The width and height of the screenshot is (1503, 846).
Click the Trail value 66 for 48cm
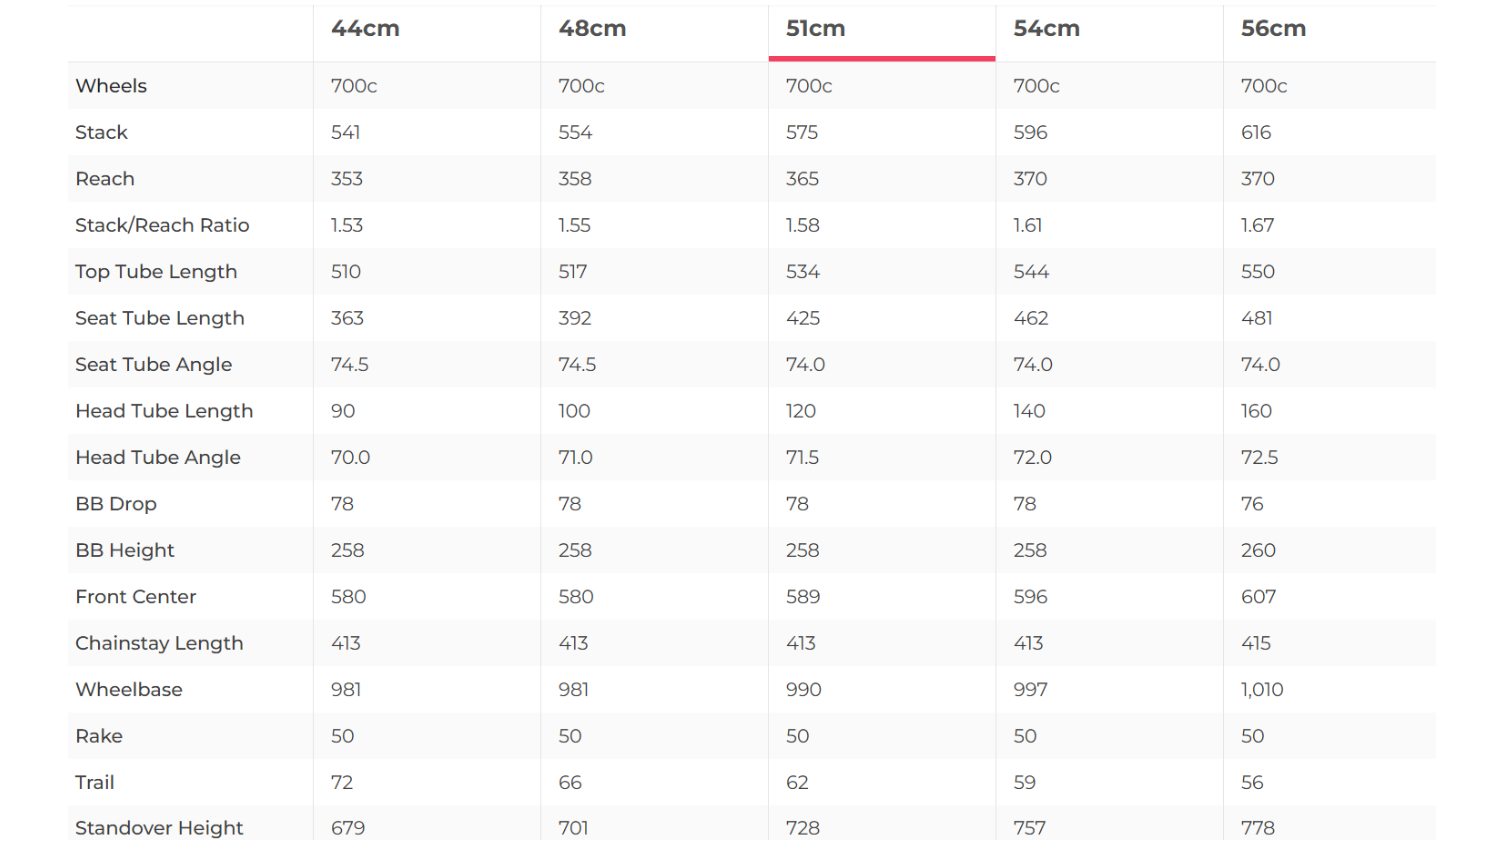click(x=570, y=783)
